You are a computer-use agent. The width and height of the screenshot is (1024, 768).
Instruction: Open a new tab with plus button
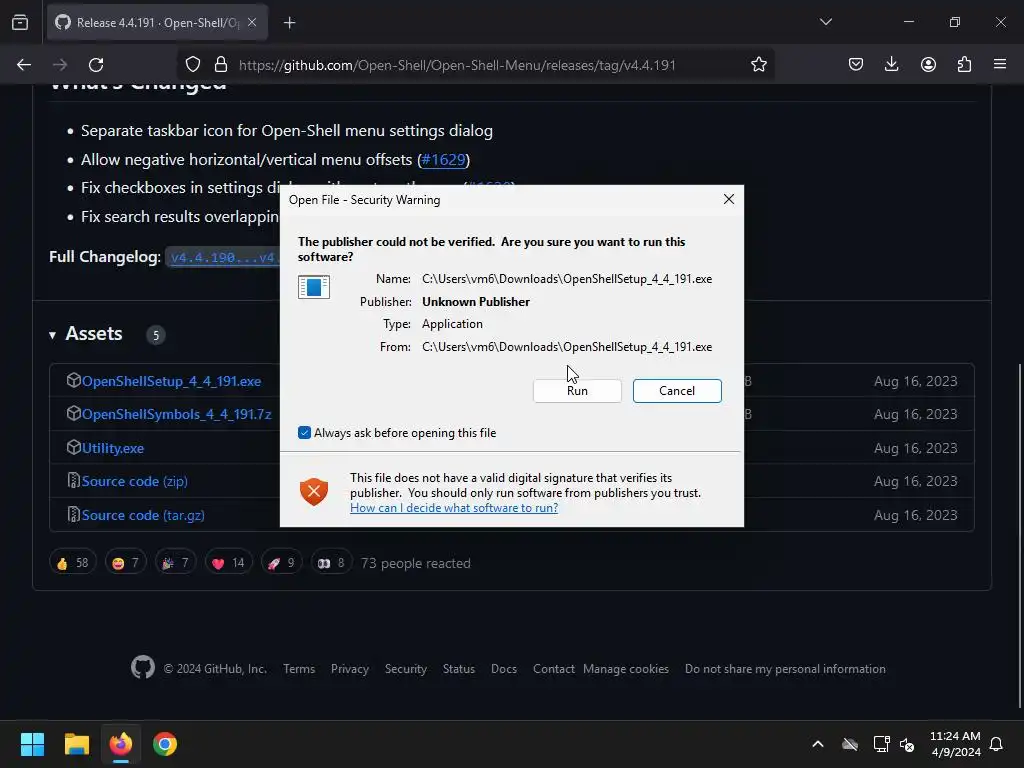289,23
